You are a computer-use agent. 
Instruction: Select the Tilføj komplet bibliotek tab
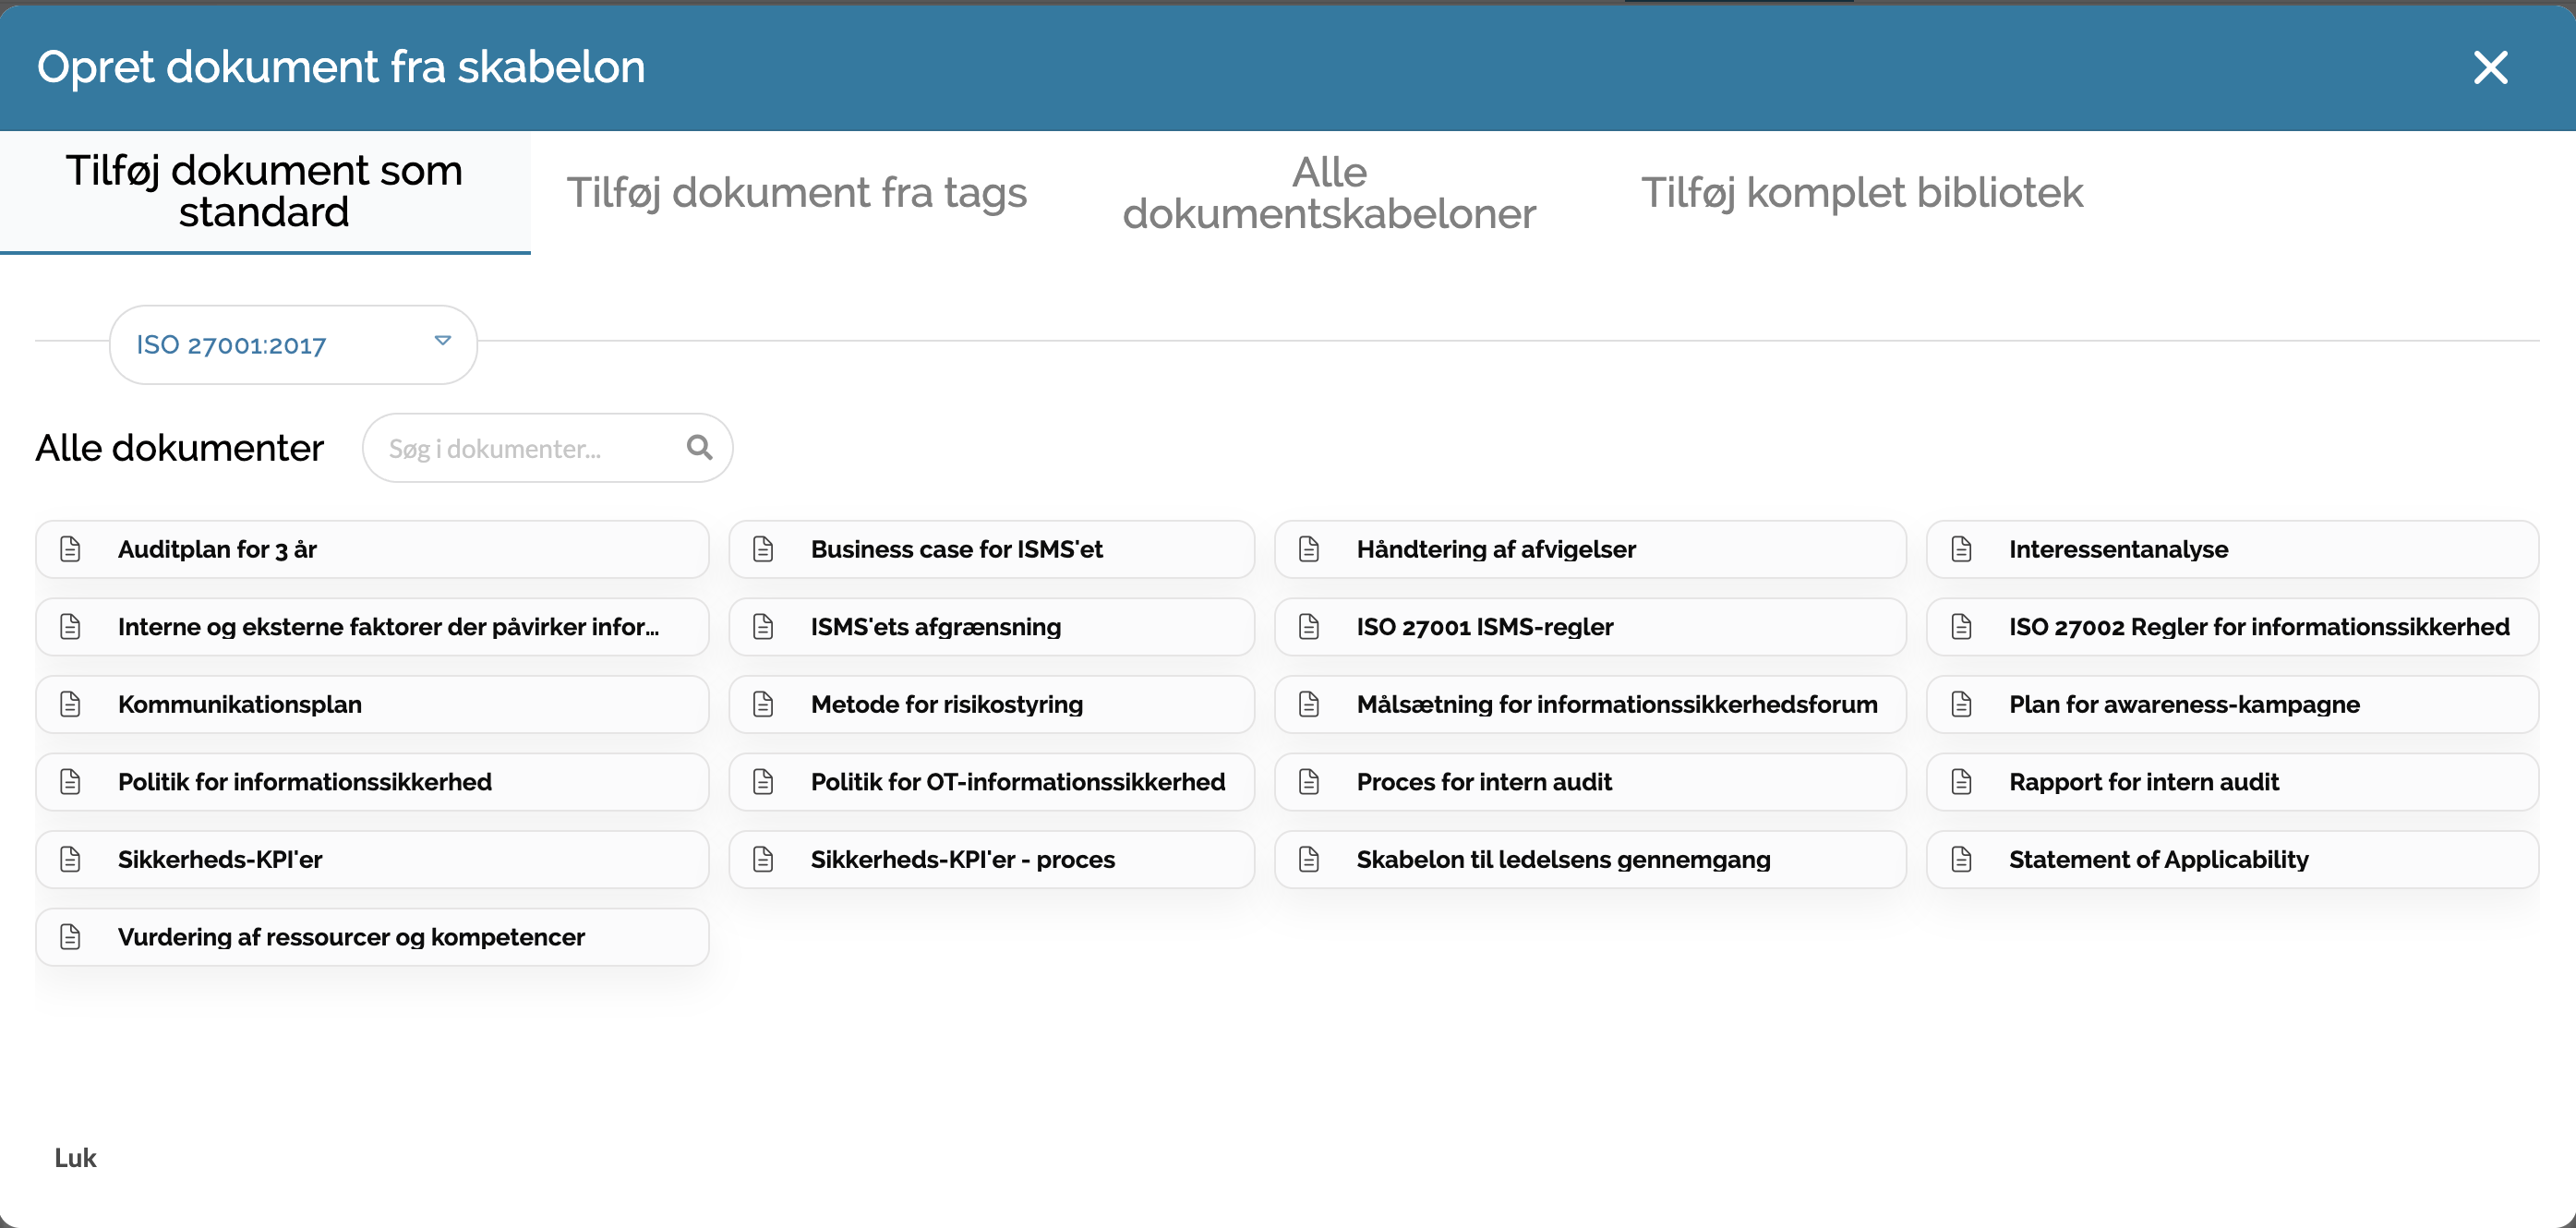(x=1861, y=193)
